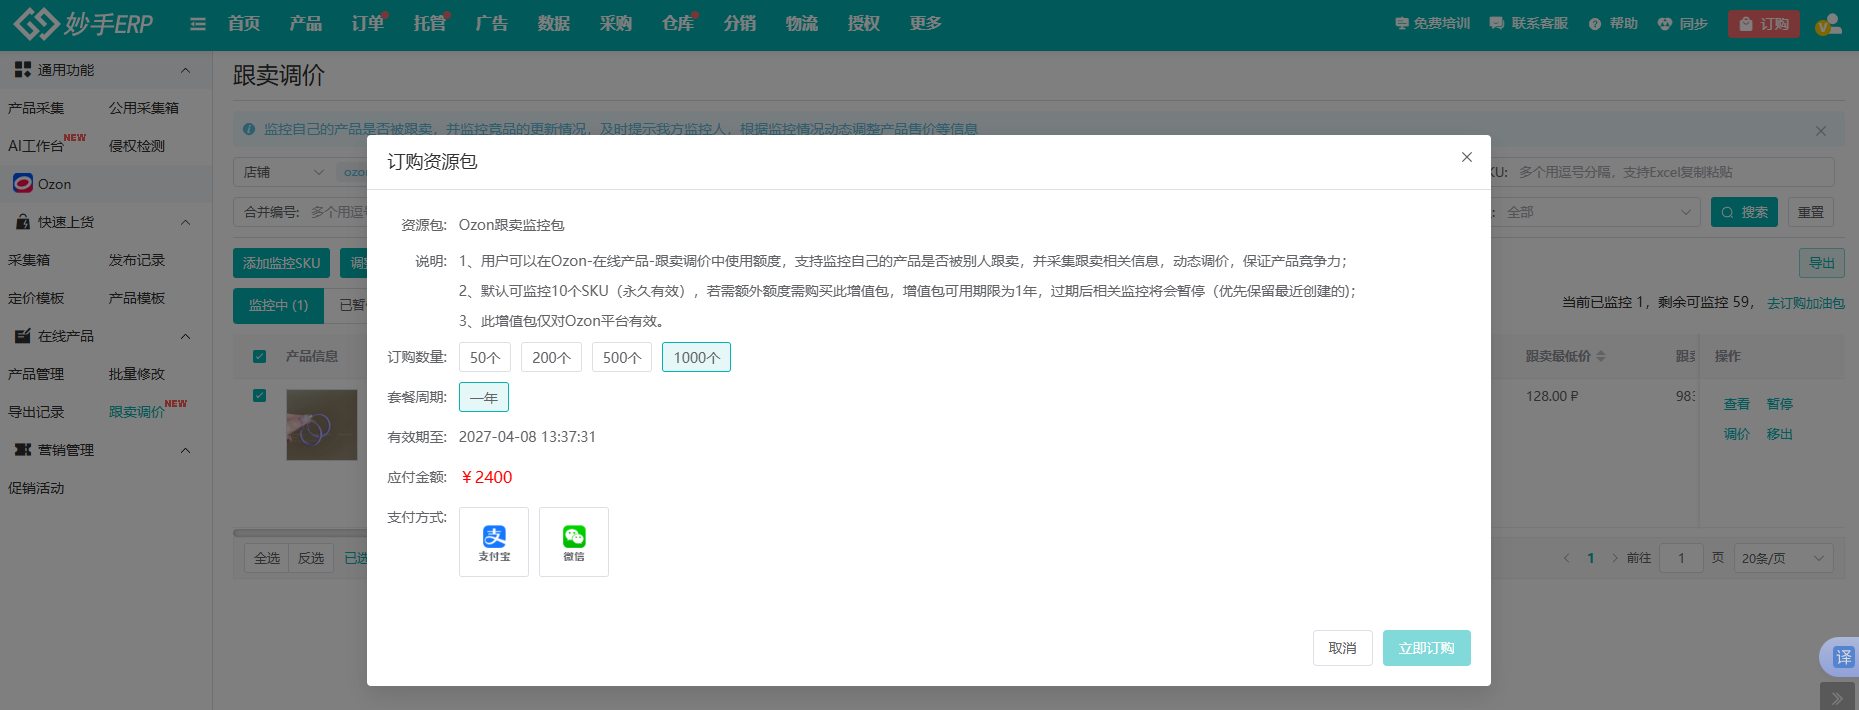Click the 立即订购 button
This screenshot has height=710, width=1859.
1426,648
